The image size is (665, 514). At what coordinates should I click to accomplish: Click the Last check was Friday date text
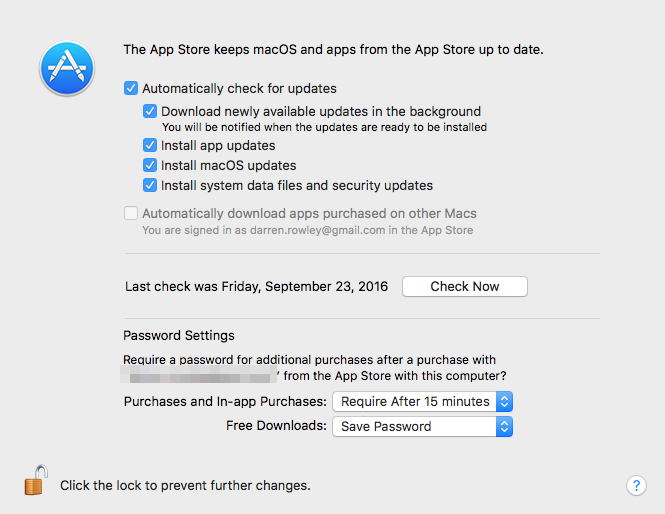(256, 287)
